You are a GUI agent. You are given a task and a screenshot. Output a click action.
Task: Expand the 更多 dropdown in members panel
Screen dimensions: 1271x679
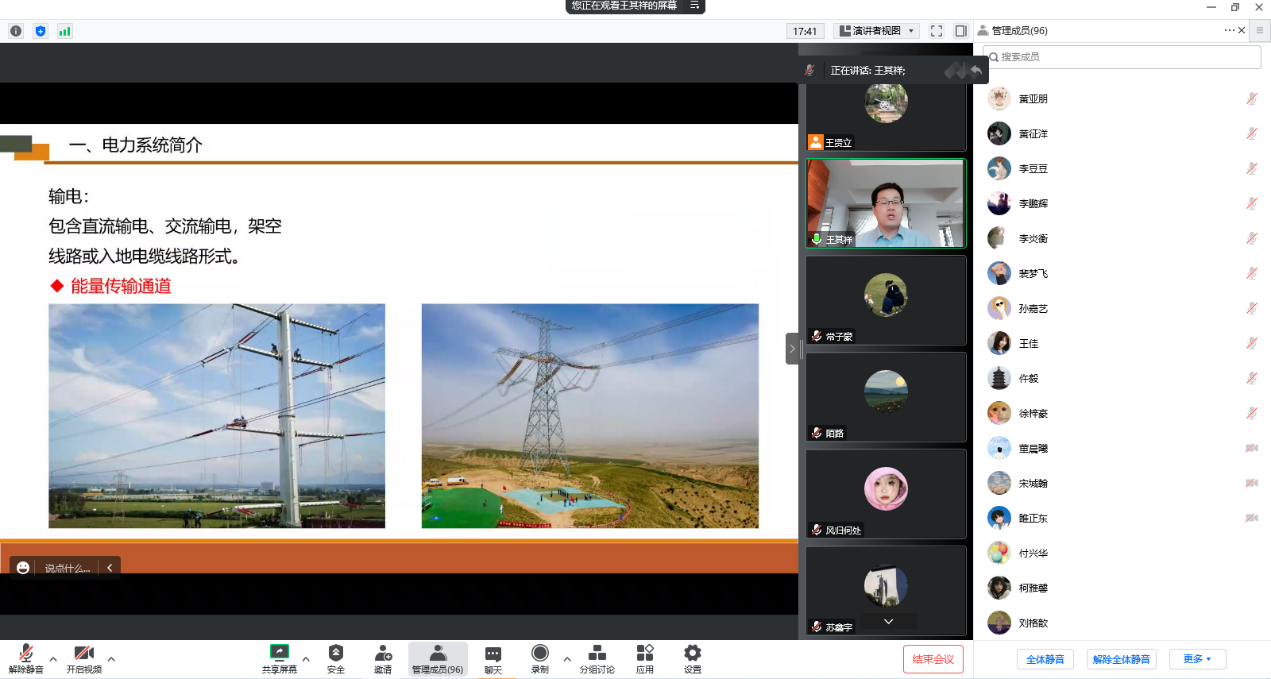pos(1197,659)
